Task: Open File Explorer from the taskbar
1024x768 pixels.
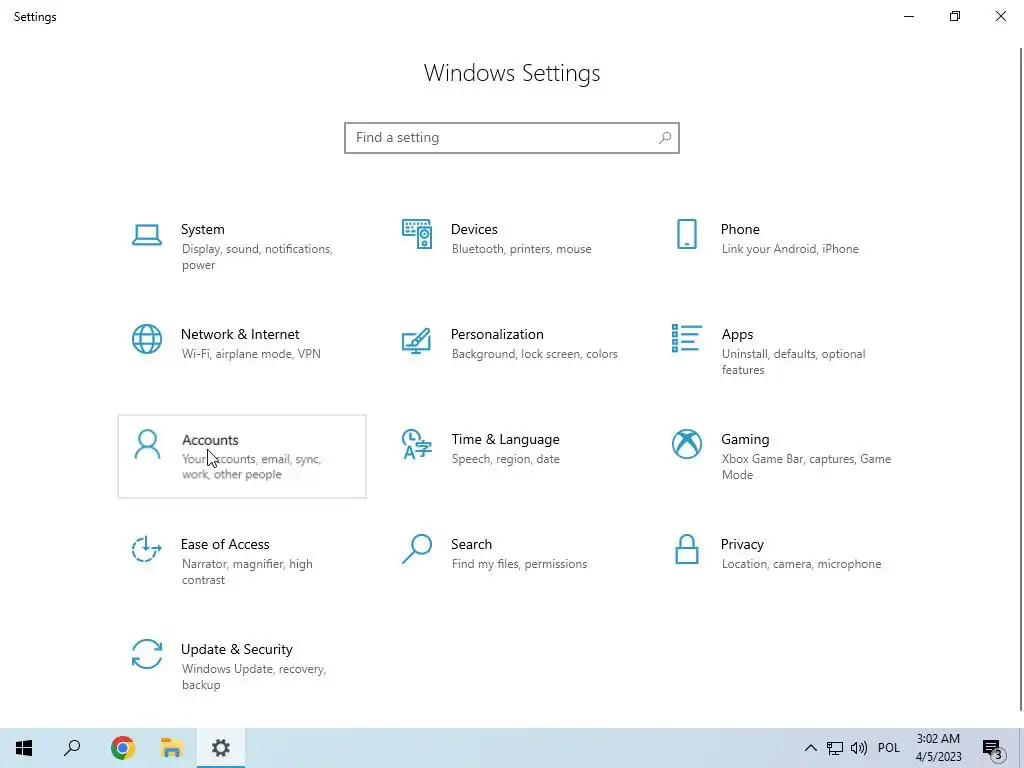Action: (171, 748)
